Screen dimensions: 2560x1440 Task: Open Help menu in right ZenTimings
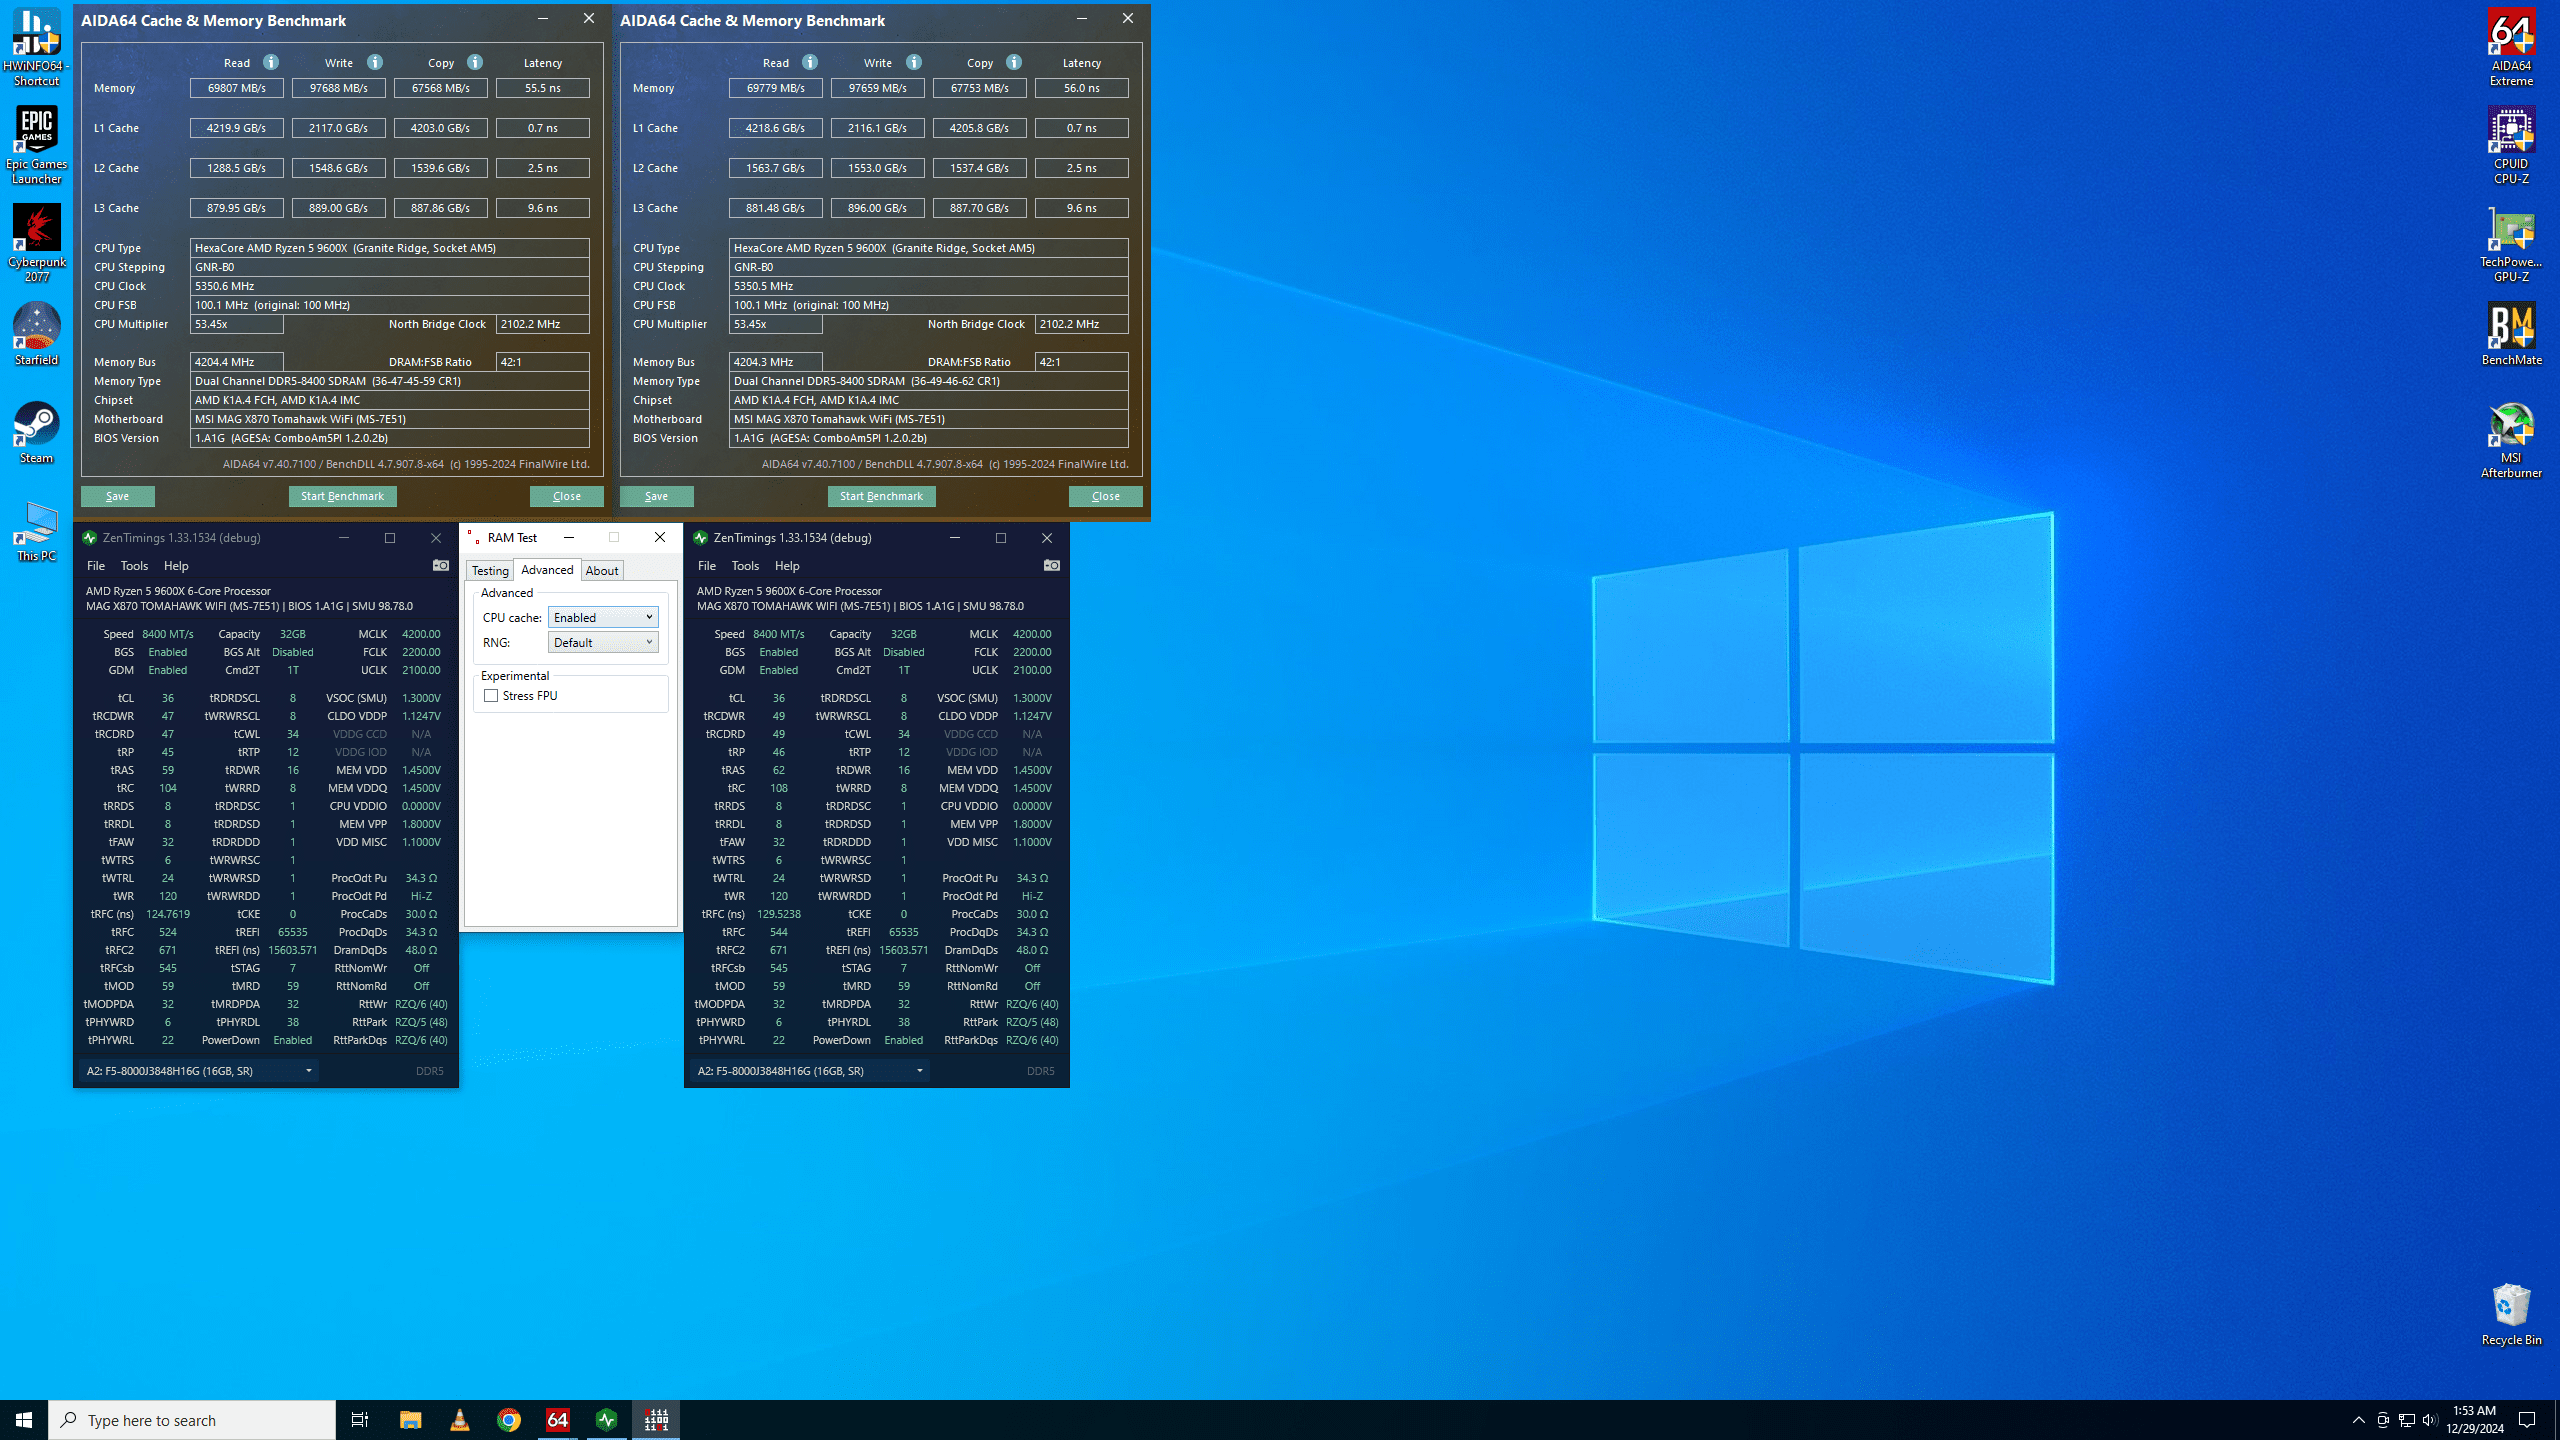click(x=787, y=566)
